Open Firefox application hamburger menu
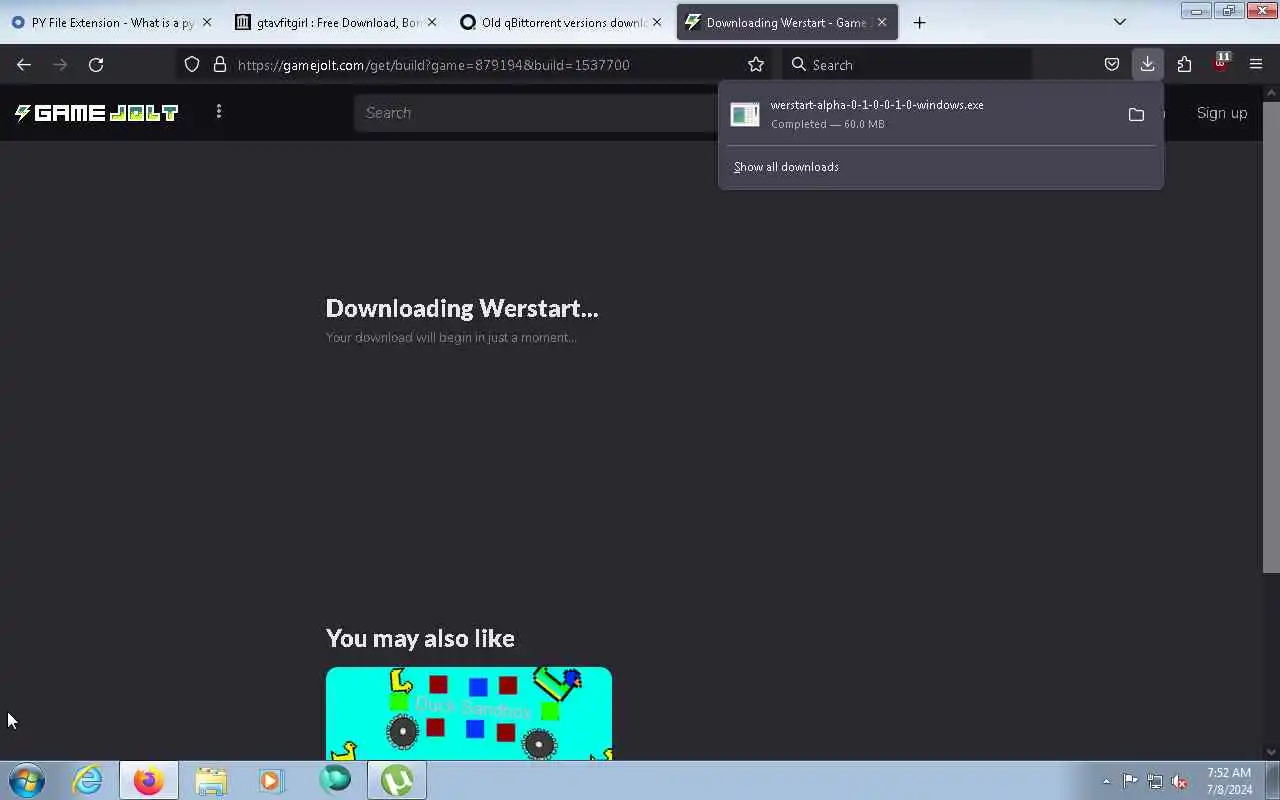The height and width of the screenshot is (800, 1280). pos(1256,65)
